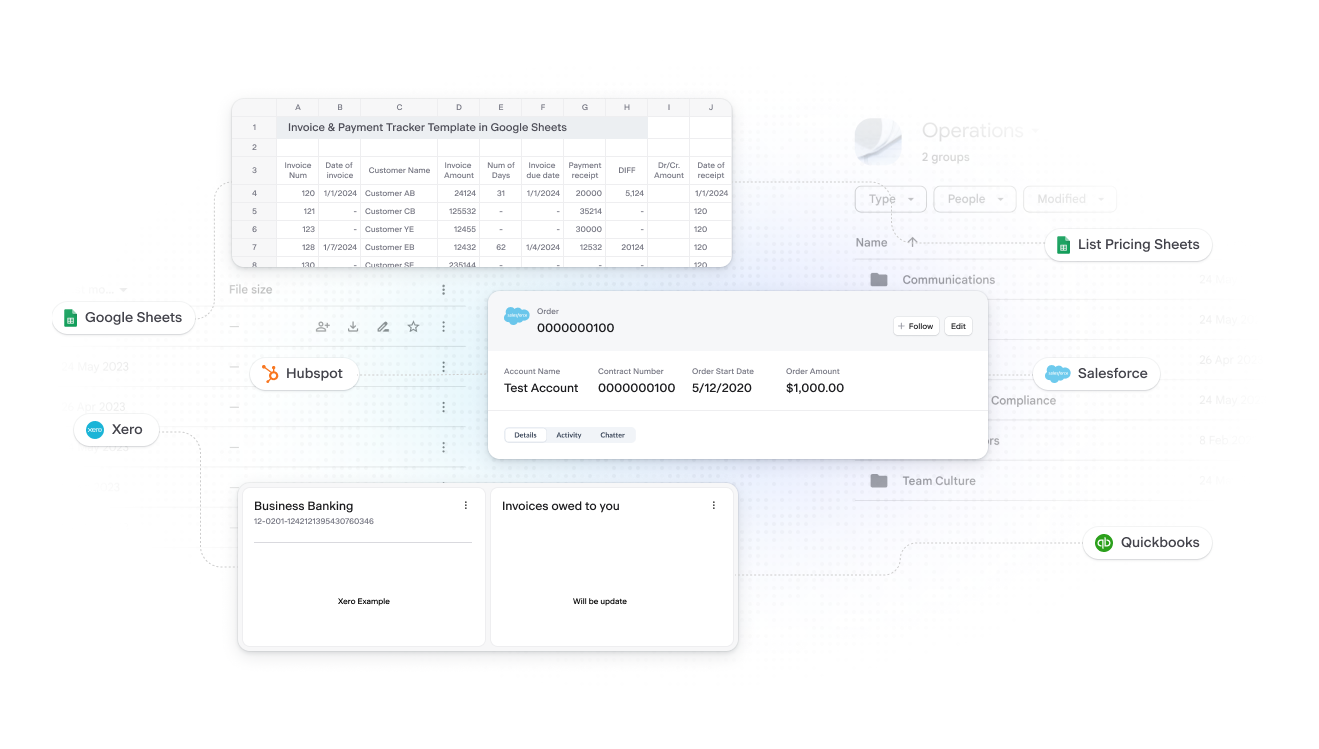Click the Edit button on Order card

point(958,326)
